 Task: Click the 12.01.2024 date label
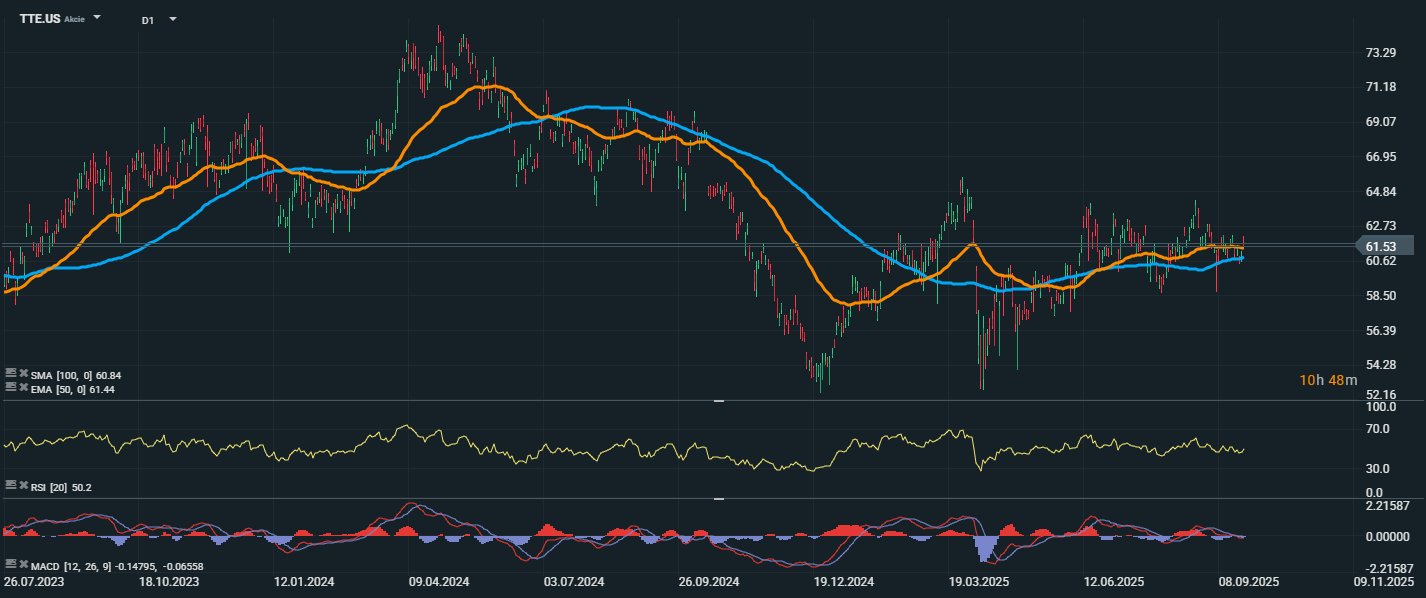coord(303,581)
